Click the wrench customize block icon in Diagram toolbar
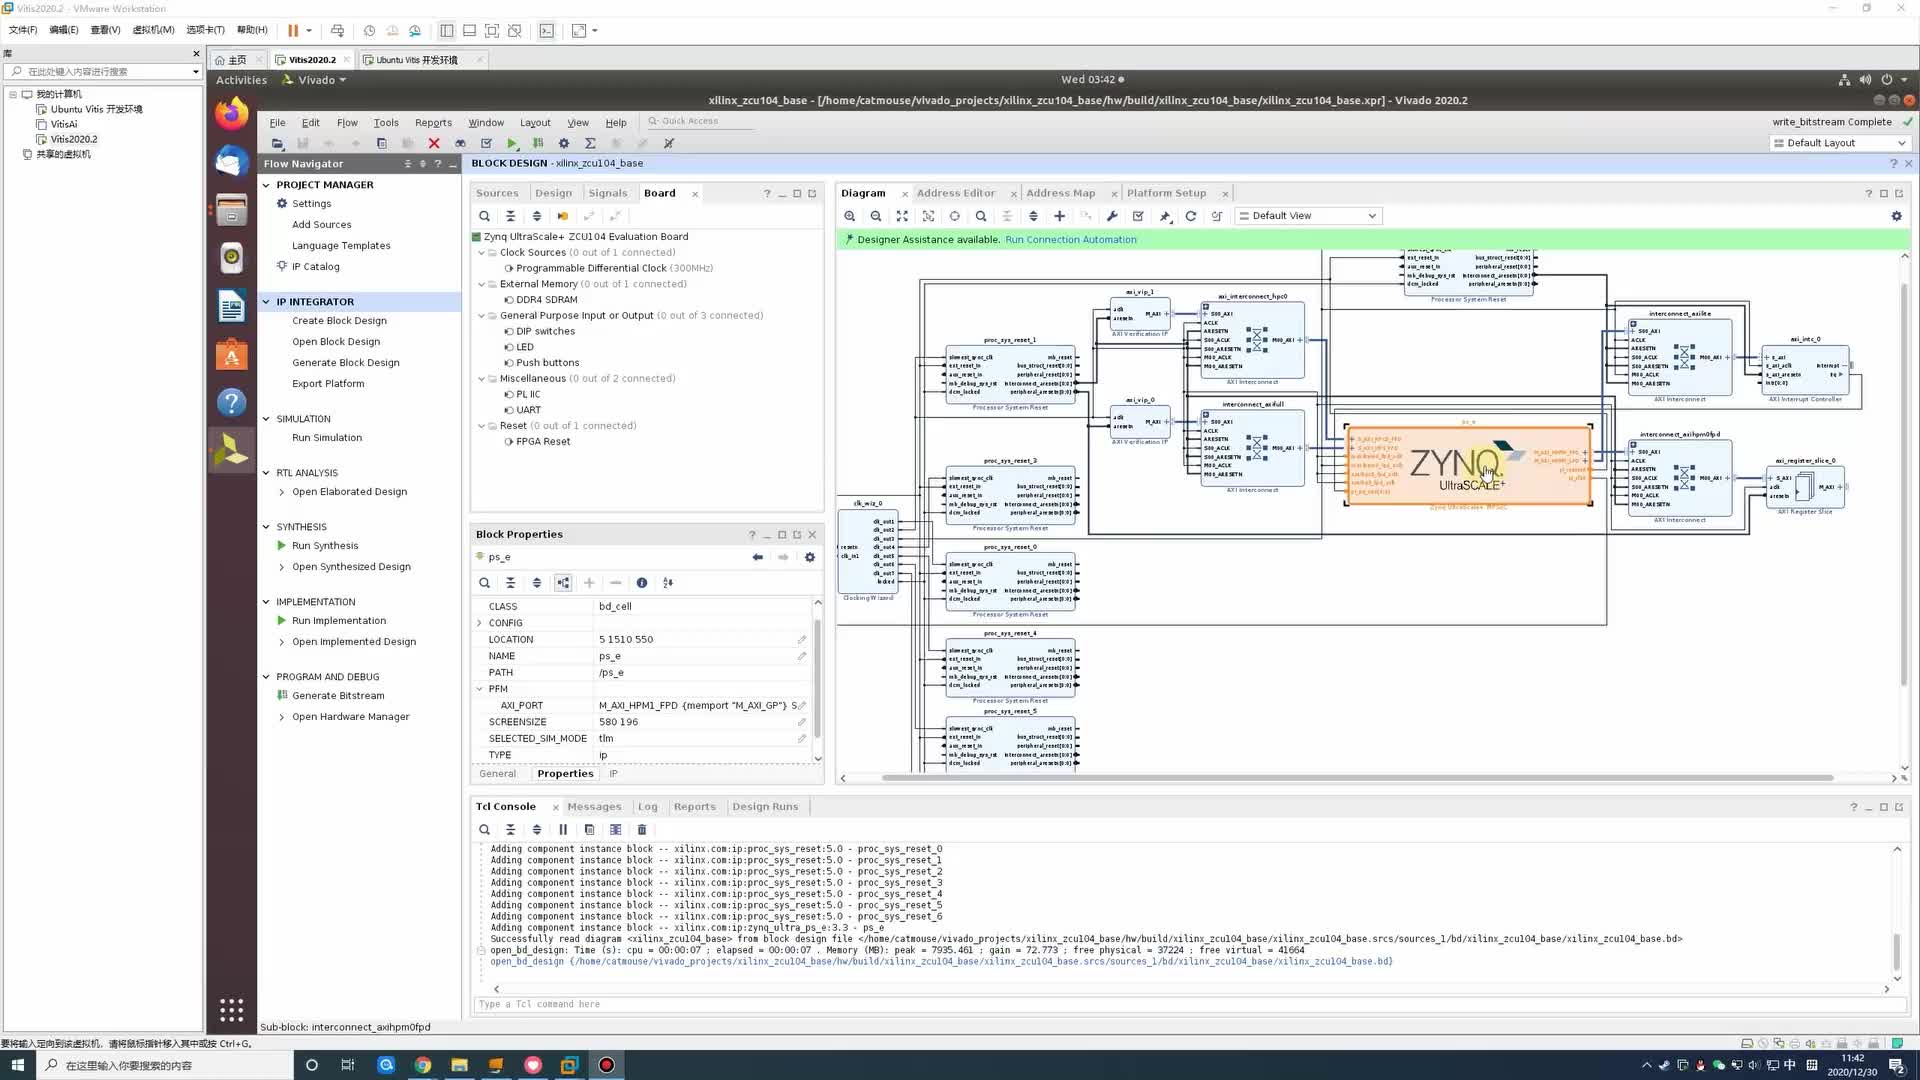The image size is (1920, 1080). pyautogui.click(x=1112, y=216)
